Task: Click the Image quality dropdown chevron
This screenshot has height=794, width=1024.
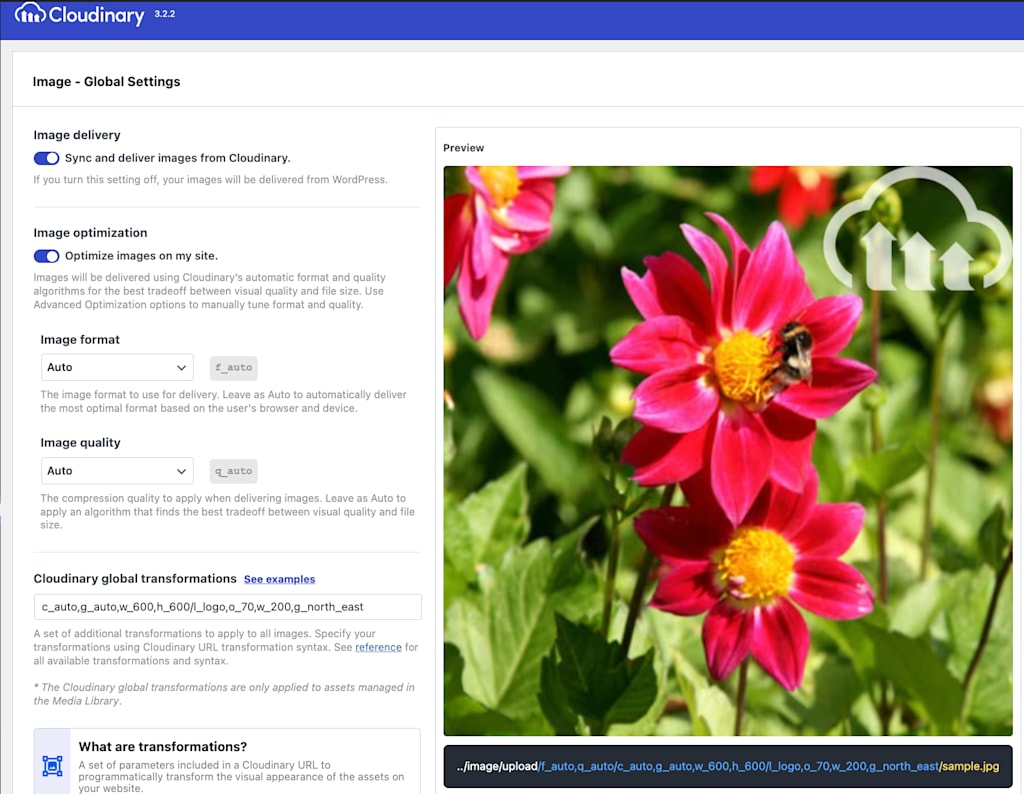Action: coord(181,471)
